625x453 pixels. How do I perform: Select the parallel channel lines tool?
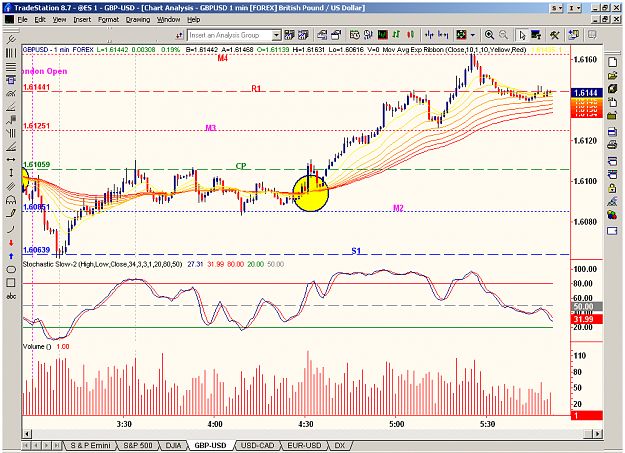11,186
